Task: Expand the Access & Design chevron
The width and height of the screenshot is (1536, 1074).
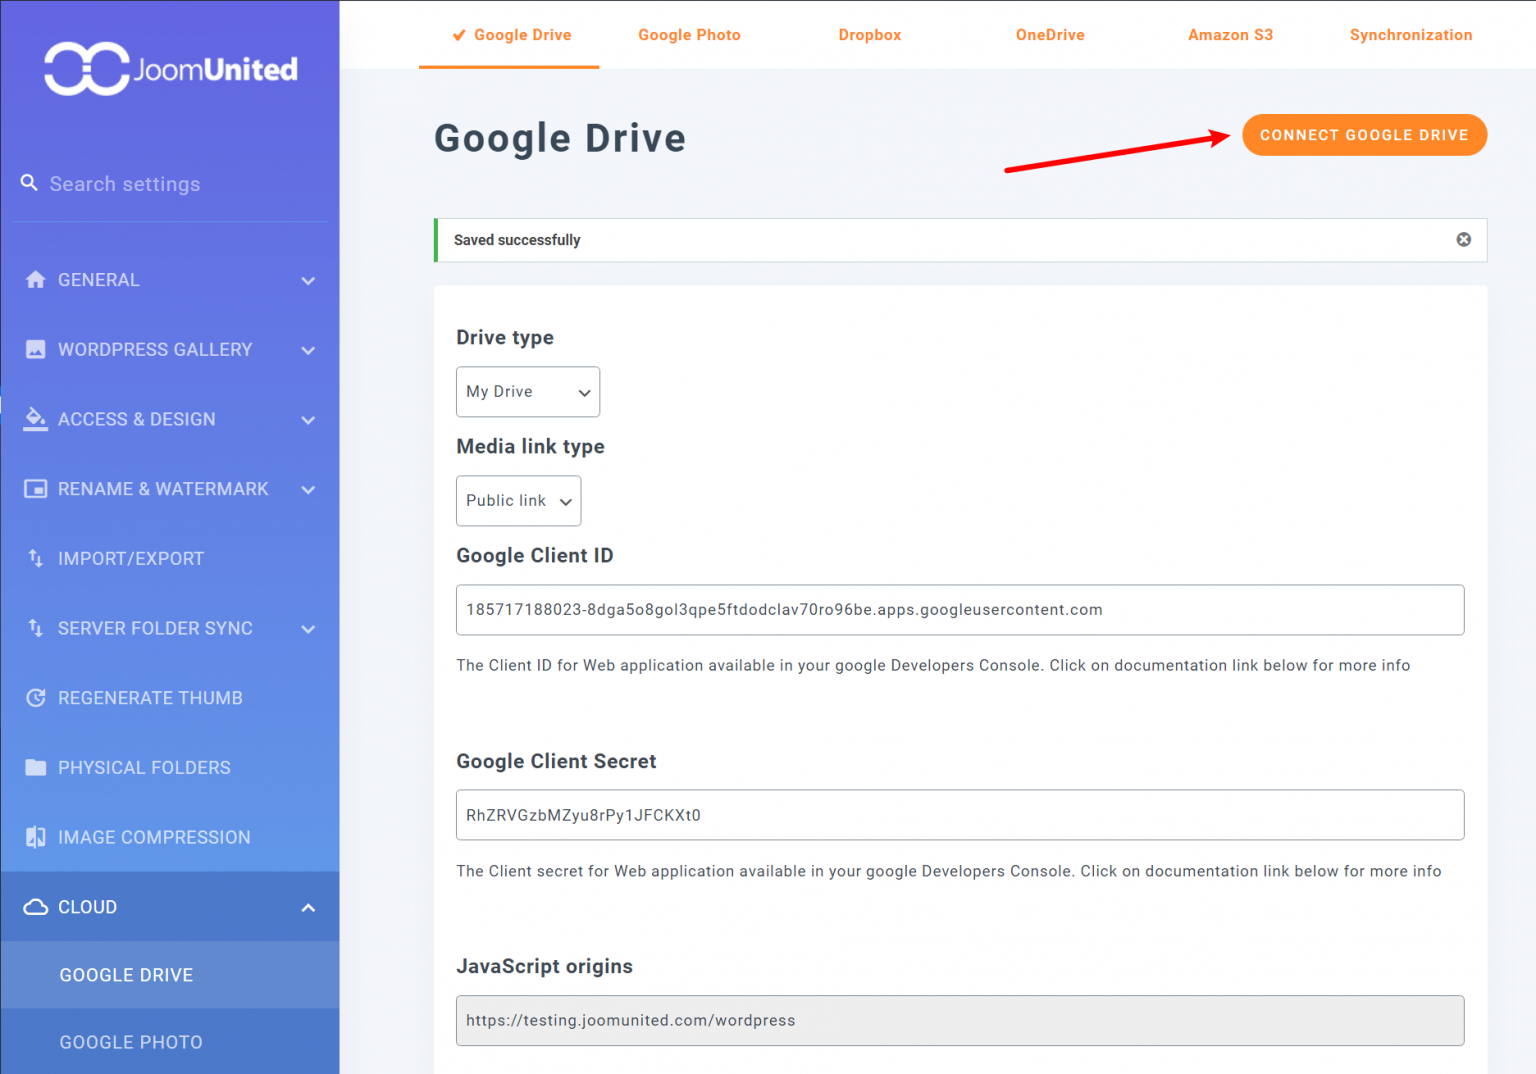Action: pyautogui.click(x=308, y=420)
